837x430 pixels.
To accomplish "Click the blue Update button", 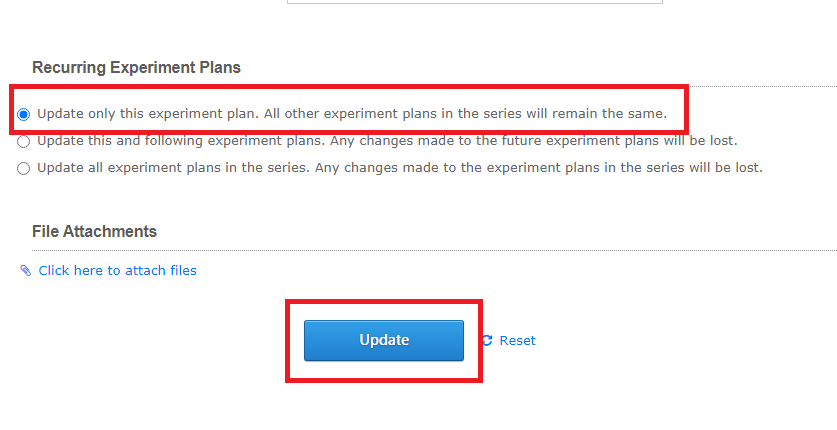I will click(x=384, y=340).
